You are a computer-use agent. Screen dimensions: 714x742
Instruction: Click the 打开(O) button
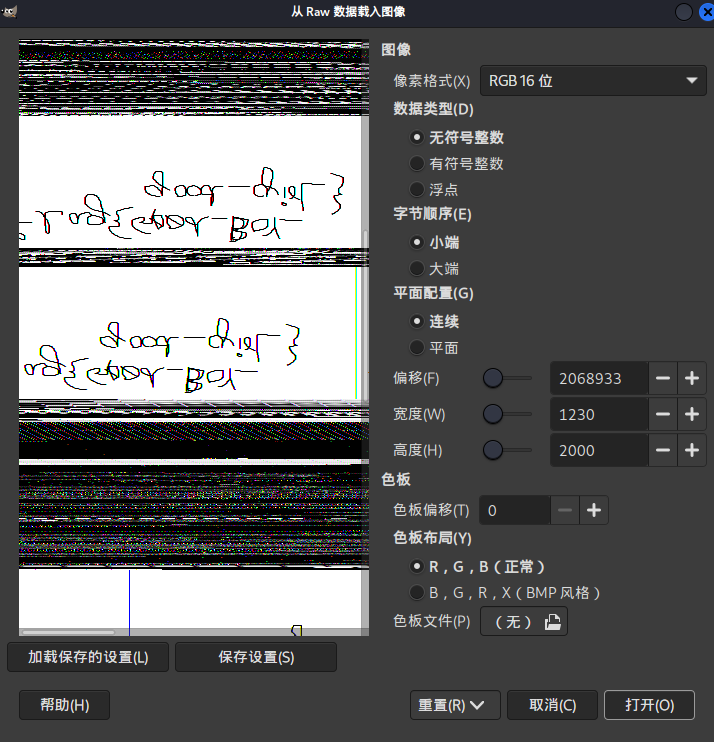tap(649, 705)
